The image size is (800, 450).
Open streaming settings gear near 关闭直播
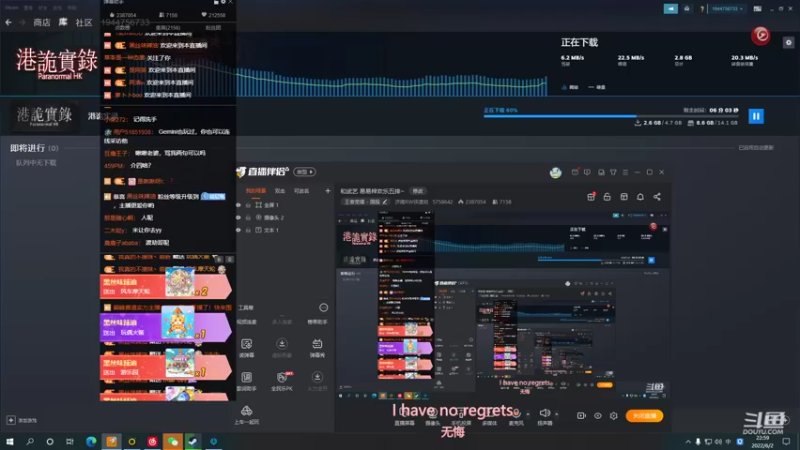614,416
